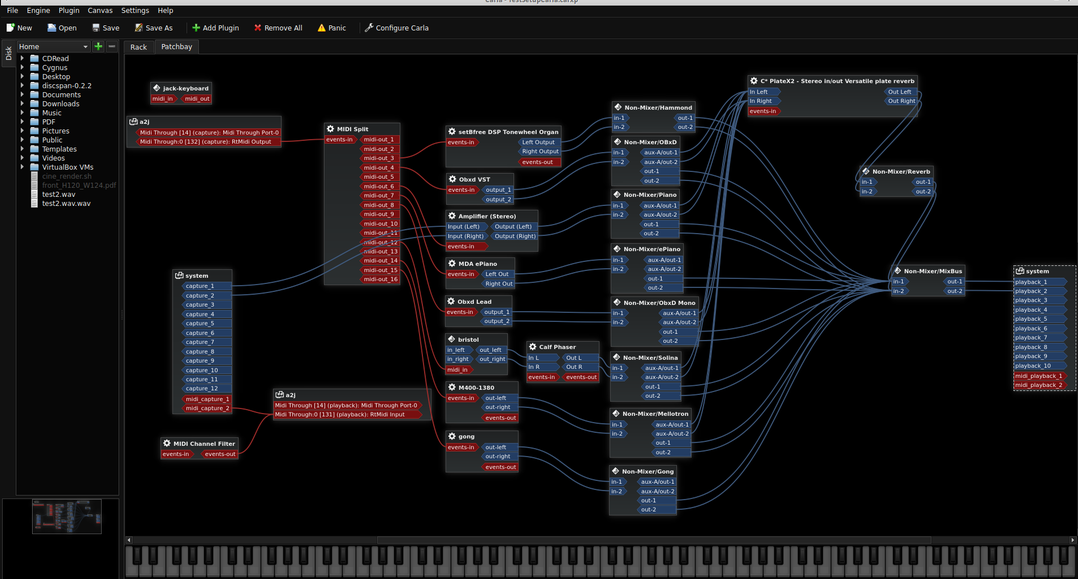Image resolution: width=1078 pixels, height=579 pixels.
Task: Click green plus icon beside Home dropdown
Action: coord(98,46)
